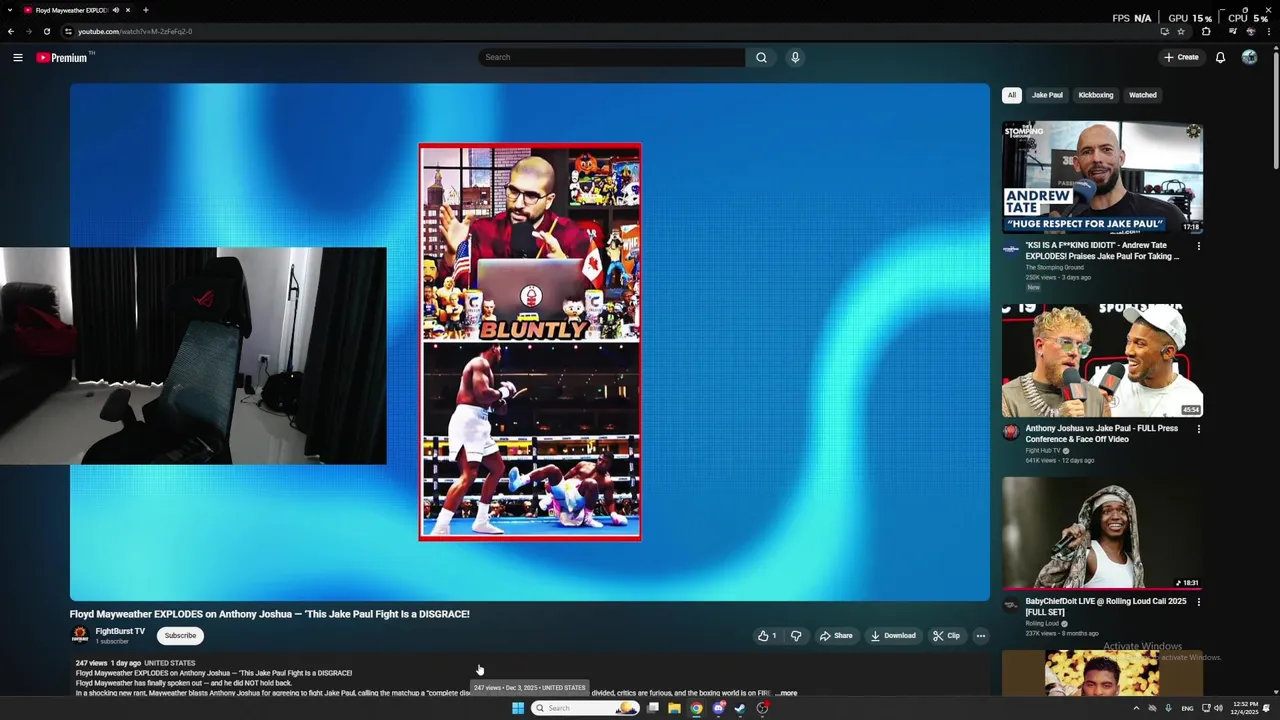1280x720 pixels.
Task: Click the search magnifier button
Action: pyautogui.click(x=761, y=57)
